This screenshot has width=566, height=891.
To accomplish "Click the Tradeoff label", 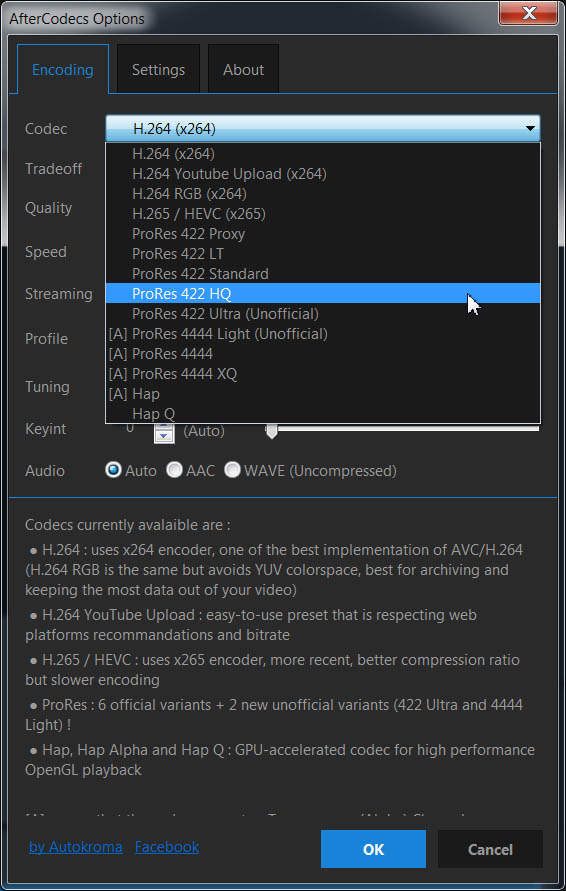I will coord(53,168).
